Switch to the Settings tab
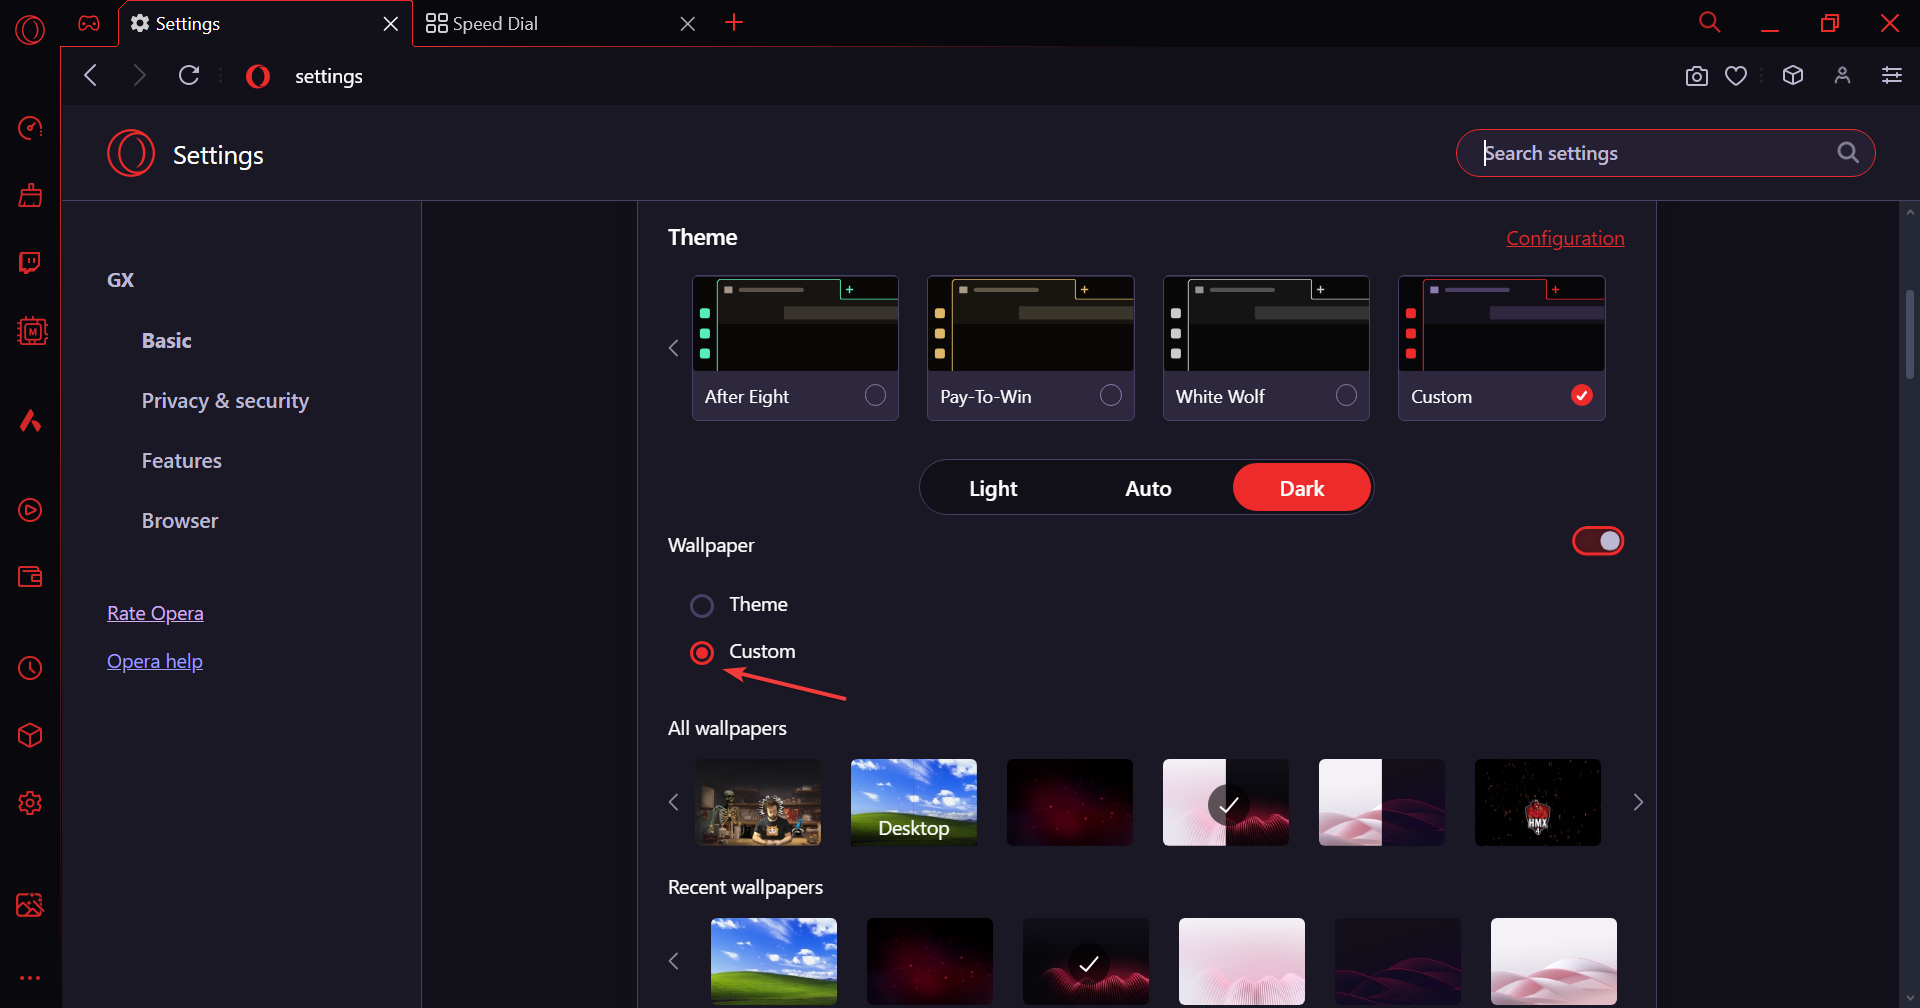 point(265,23)
